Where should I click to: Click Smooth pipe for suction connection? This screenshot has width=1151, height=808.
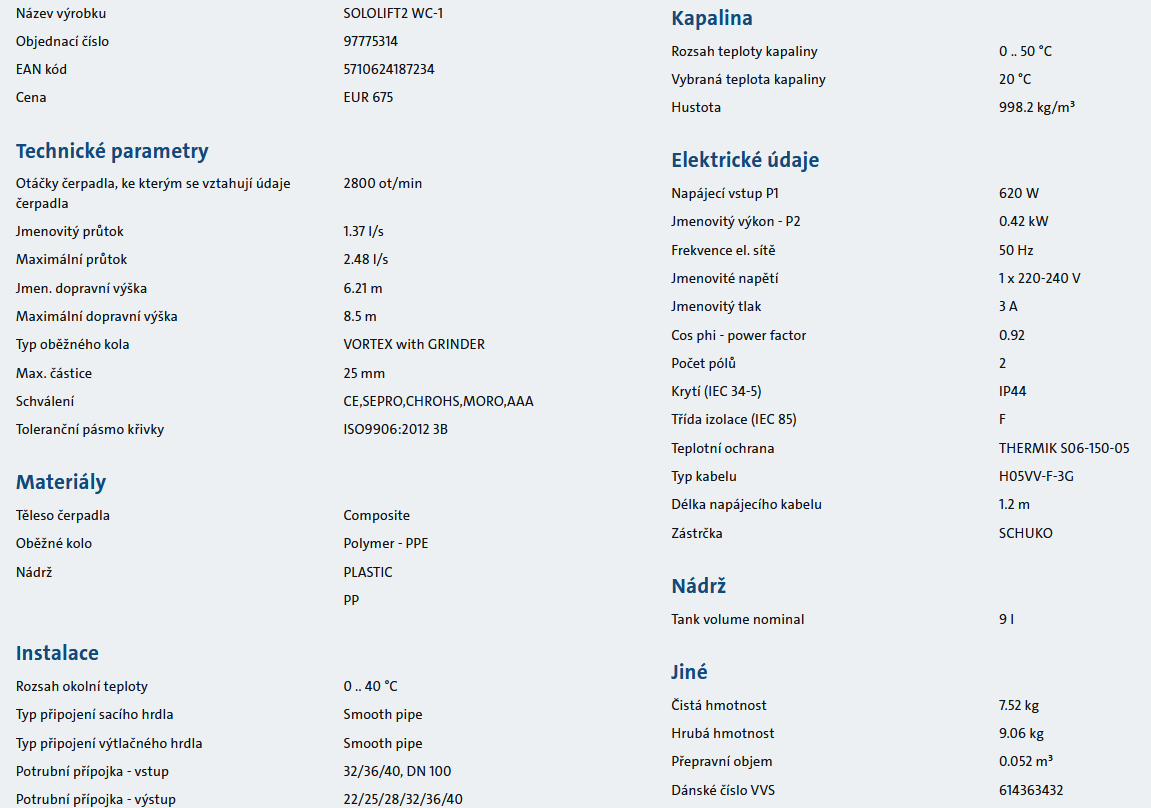pyautogui.click(x=383, y=714)
